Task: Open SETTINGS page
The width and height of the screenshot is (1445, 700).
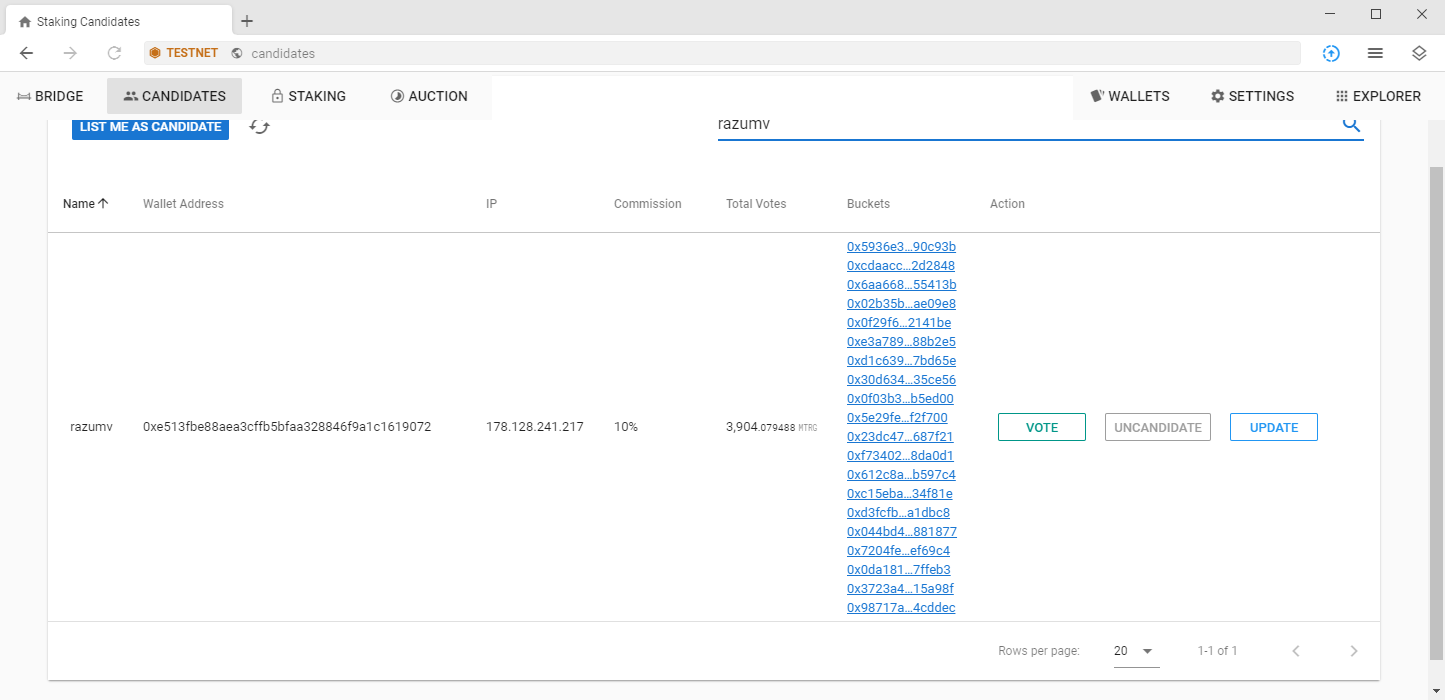Action: 1252,96
